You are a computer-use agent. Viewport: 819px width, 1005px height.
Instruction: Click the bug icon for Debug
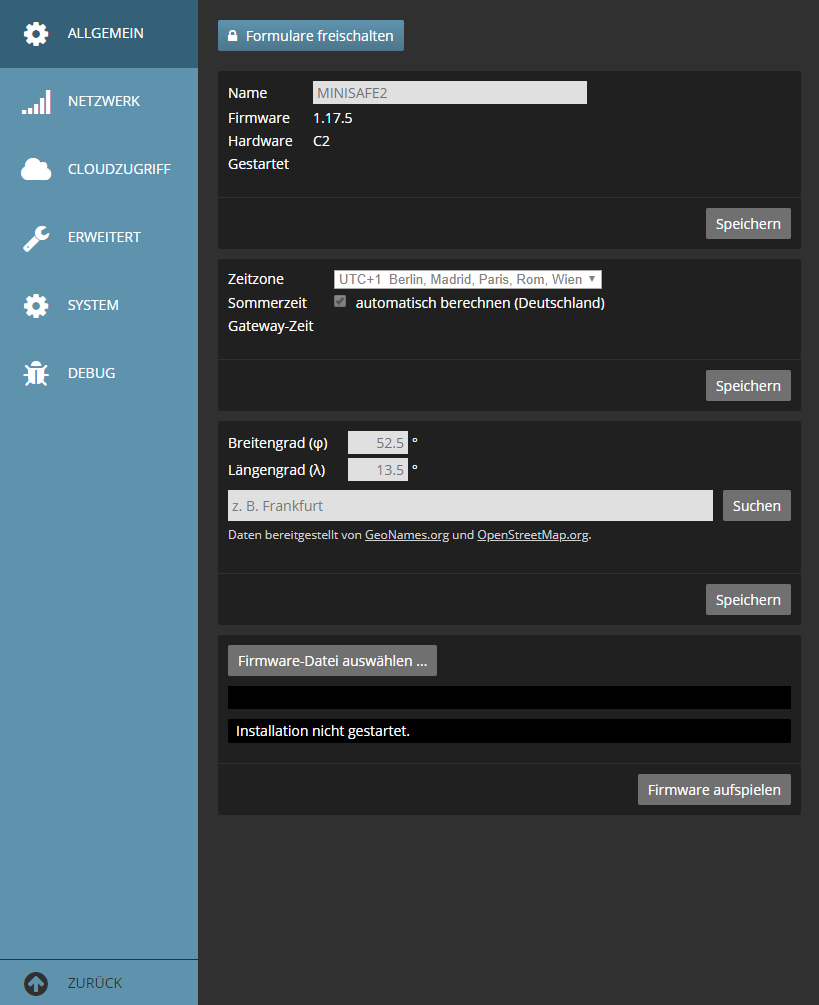(x=36, y=374)
